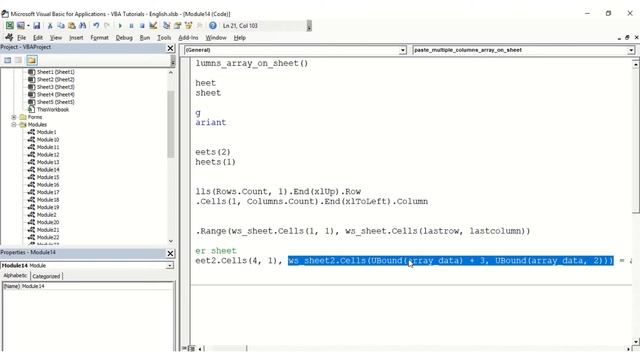Select ThisWorkbook in project tree
640x360 pixels.
53,109
